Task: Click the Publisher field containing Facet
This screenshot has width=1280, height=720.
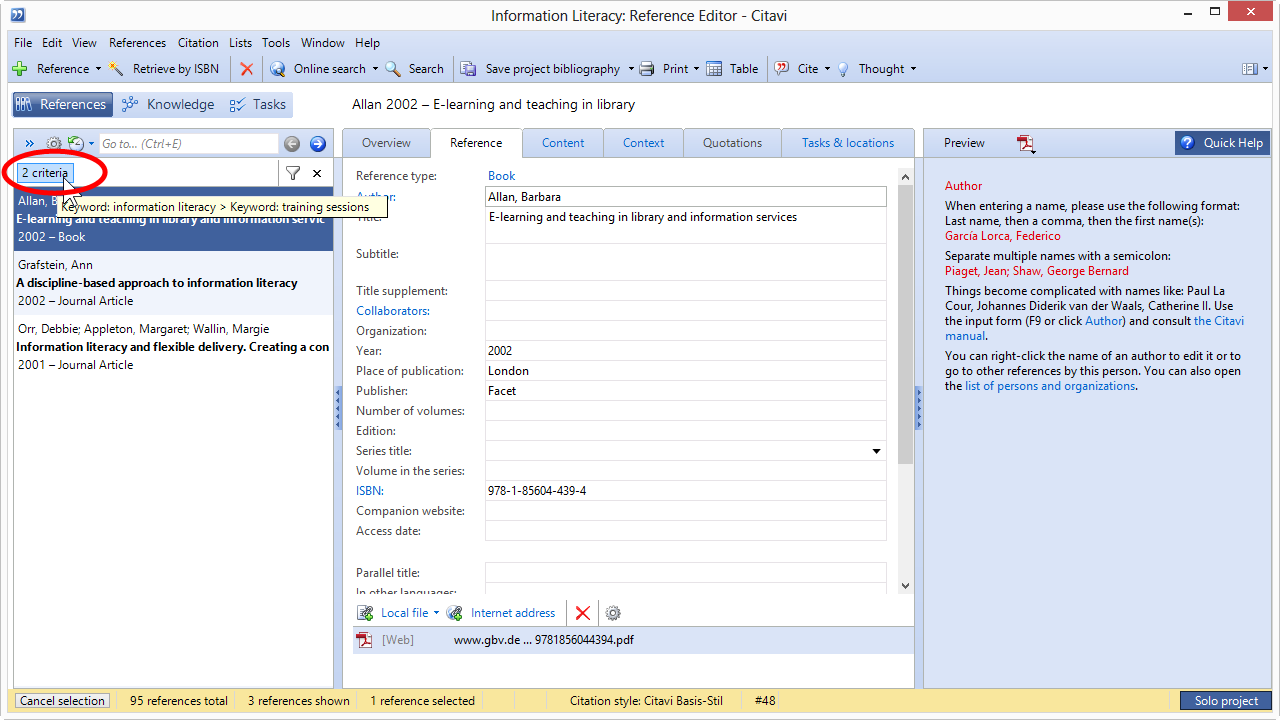Action: coord(686,391)
